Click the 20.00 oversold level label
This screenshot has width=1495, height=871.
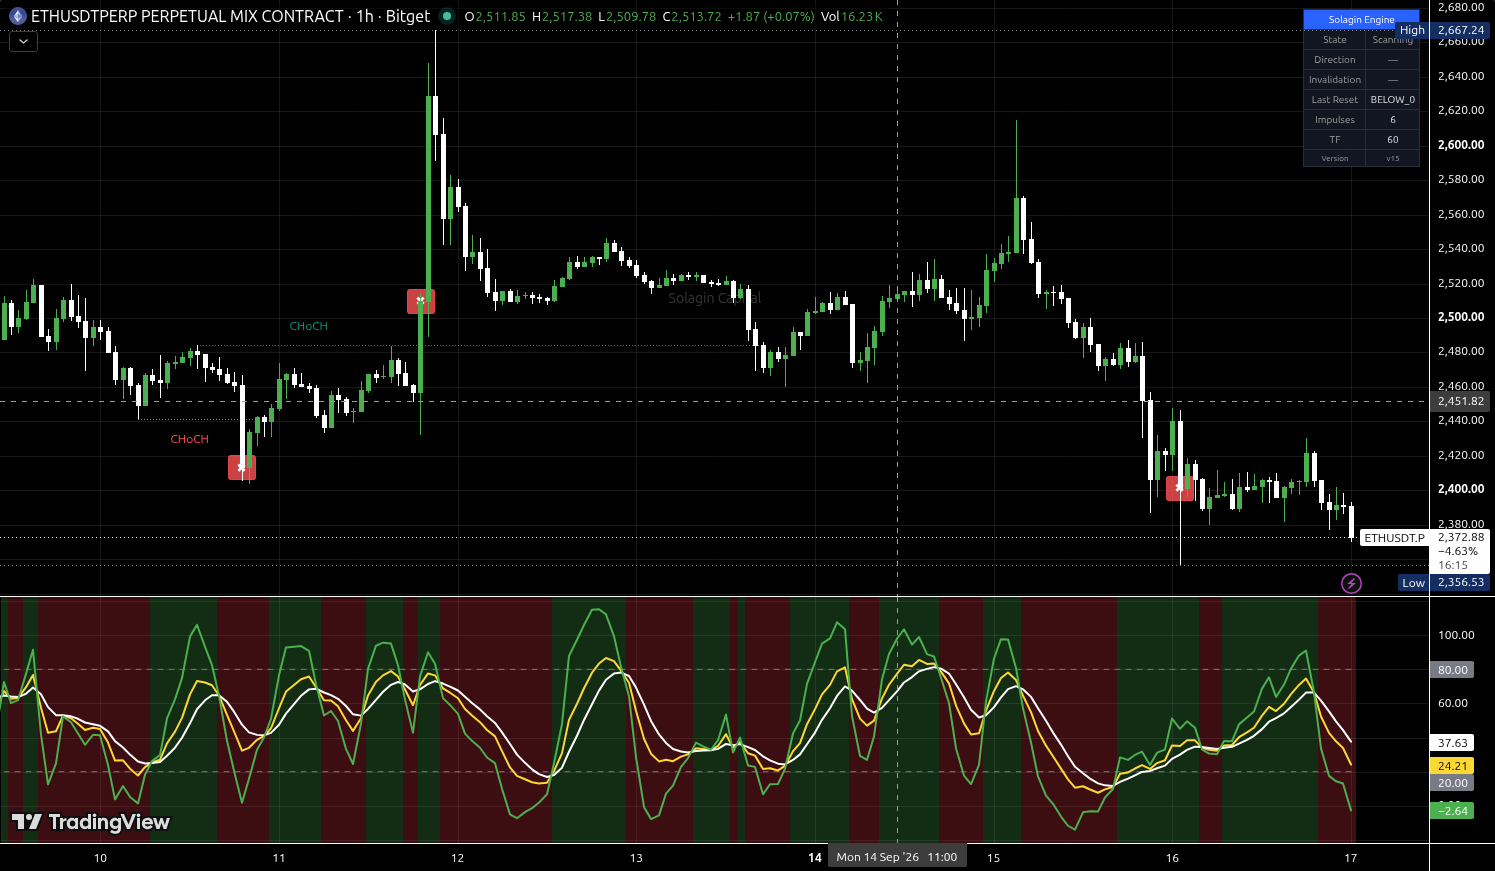pos(1453,783)
